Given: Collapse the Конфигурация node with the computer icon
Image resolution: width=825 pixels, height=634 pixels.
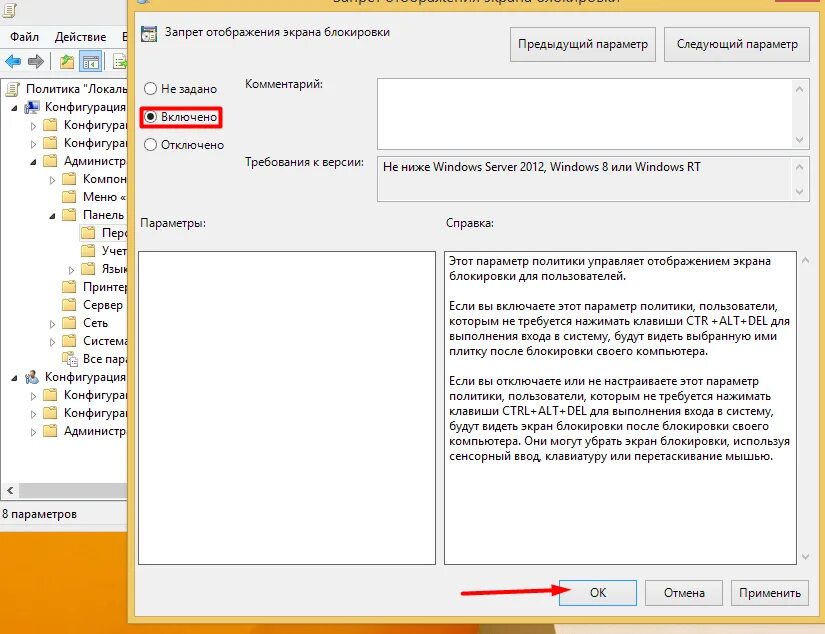Looking at the screenshot, I should tap(14, 108).
